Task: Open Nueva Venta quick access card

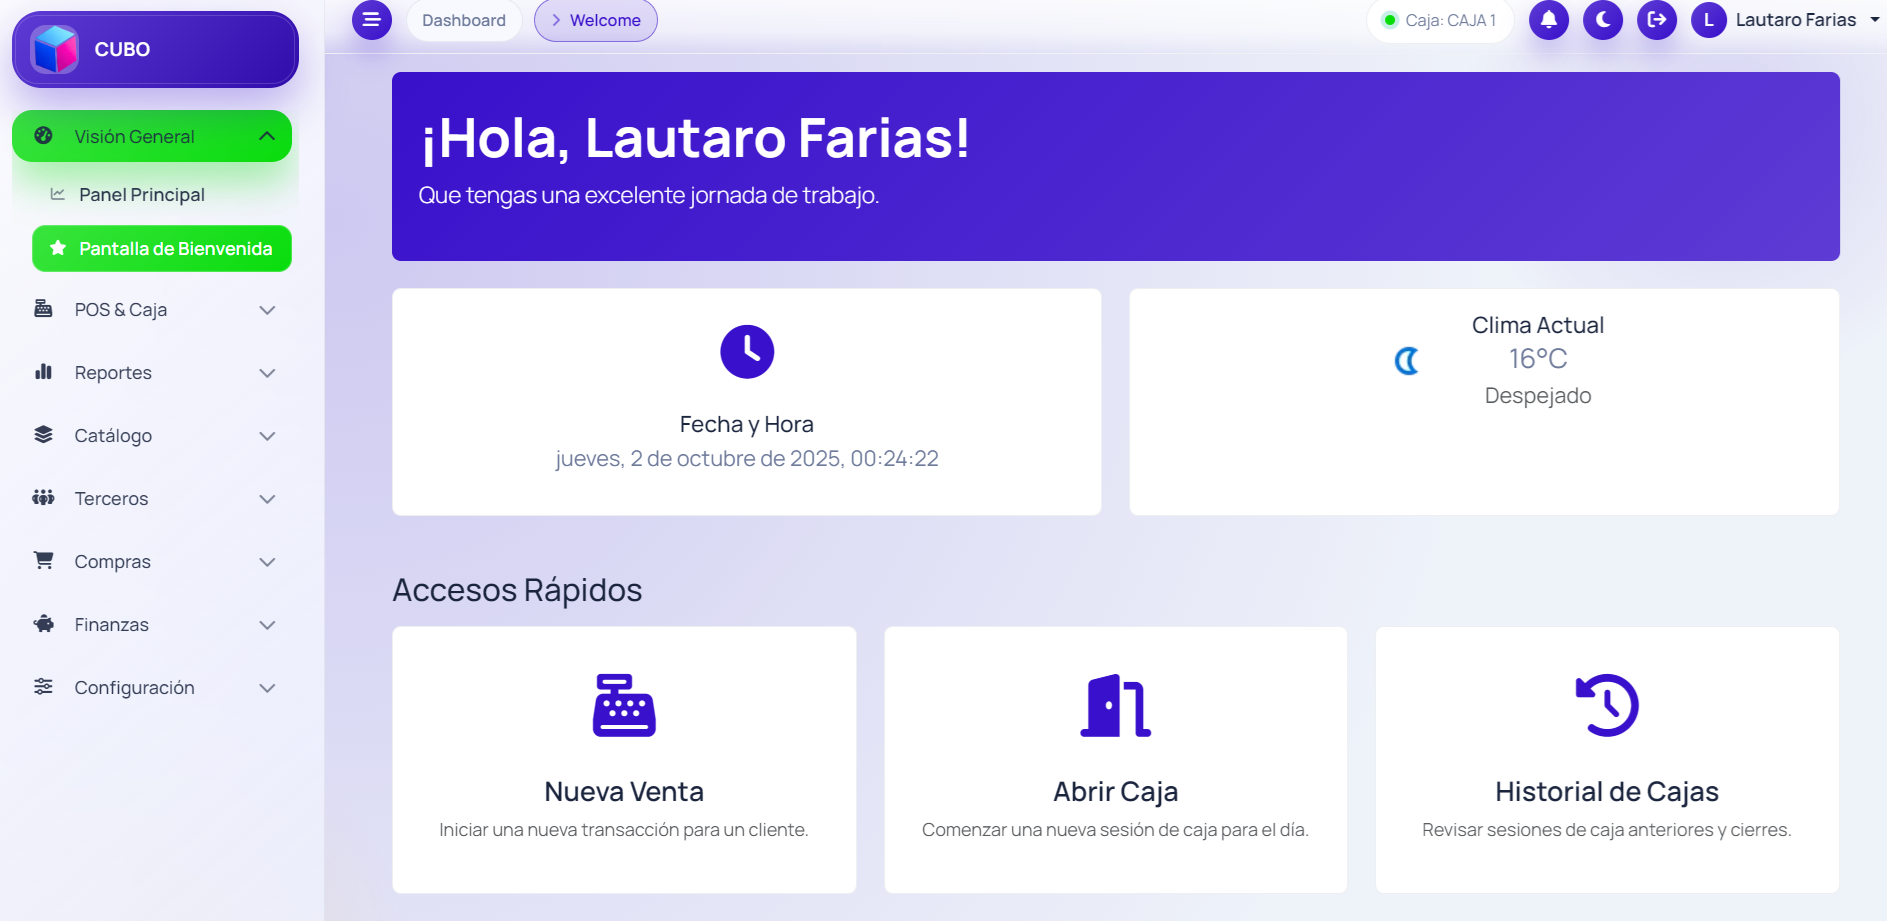Action: coord(624,760)
